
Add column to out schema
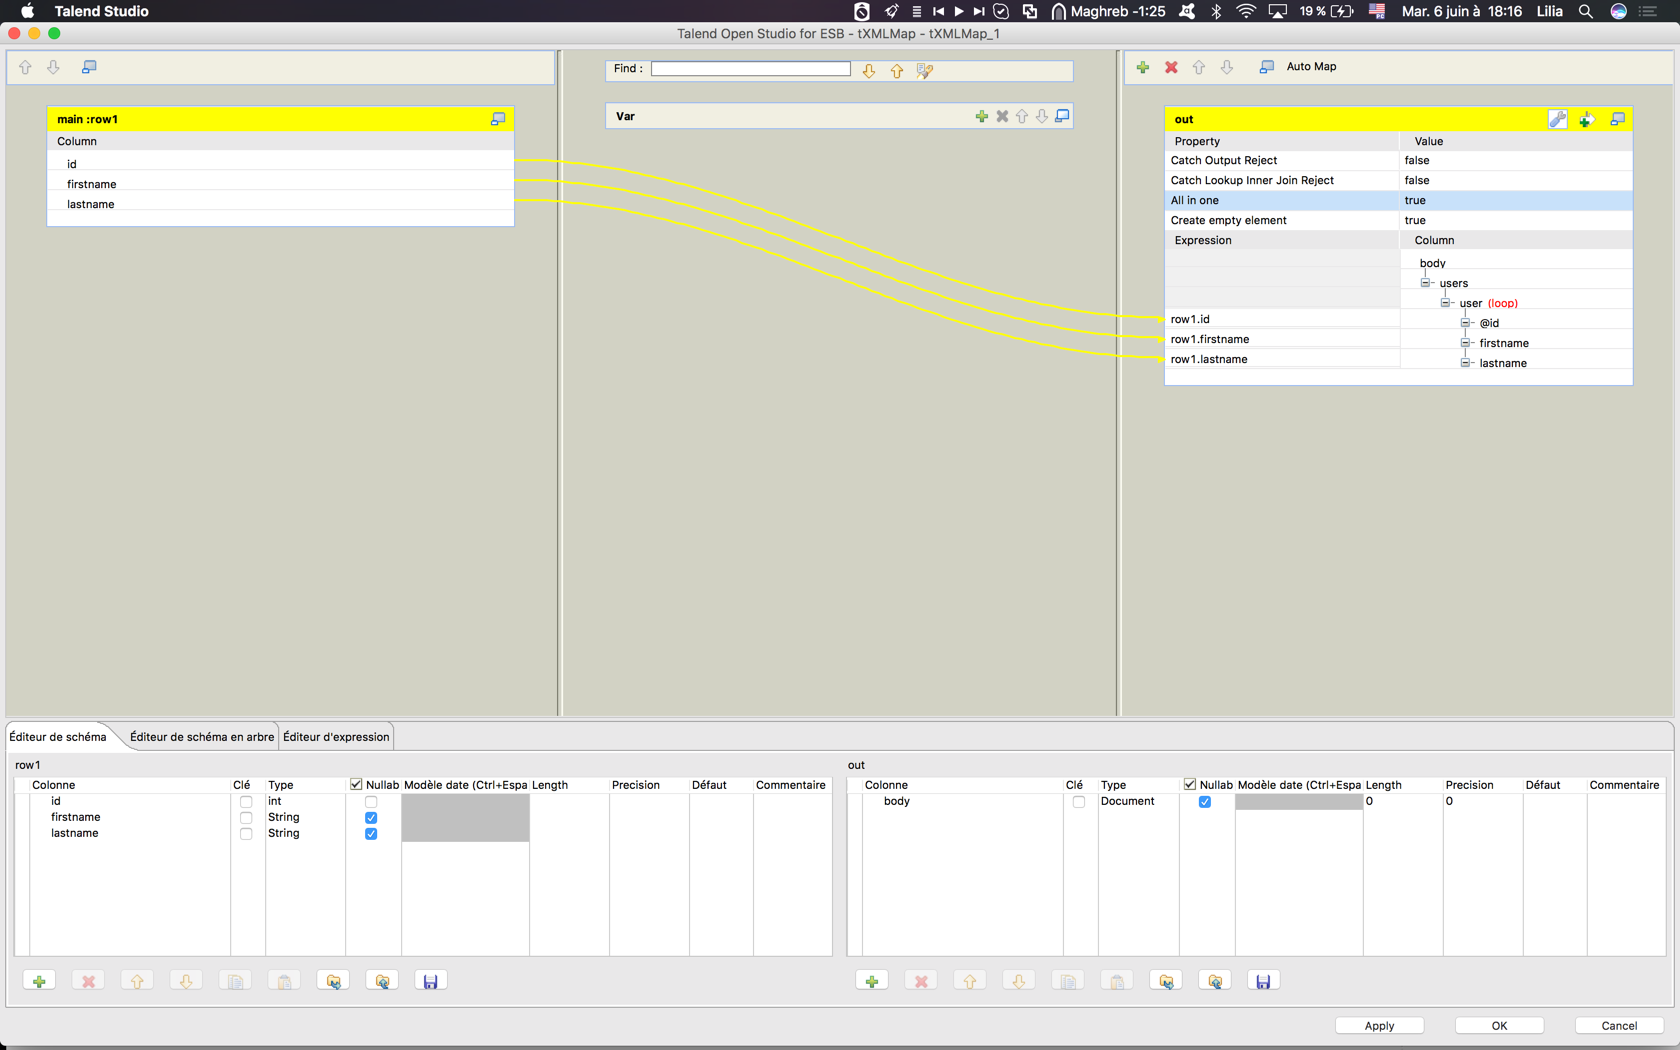point(872,981)
